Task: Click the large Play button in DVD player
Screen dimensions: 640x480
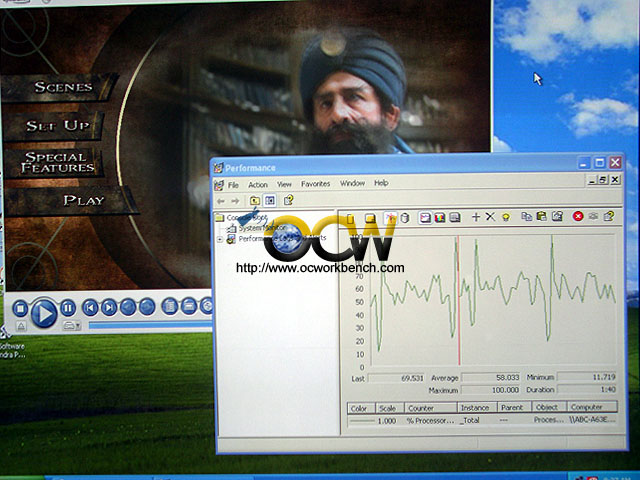Action: click(x=44, y=313)
